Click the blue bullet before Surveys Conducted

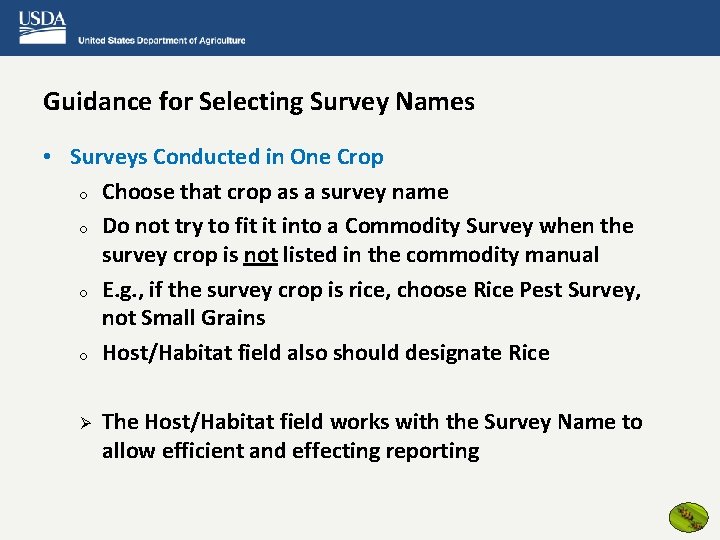47,157
